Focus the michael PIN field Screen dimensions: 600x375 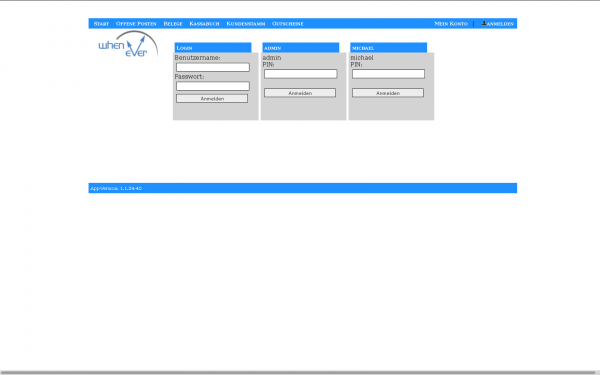(388, 74)
